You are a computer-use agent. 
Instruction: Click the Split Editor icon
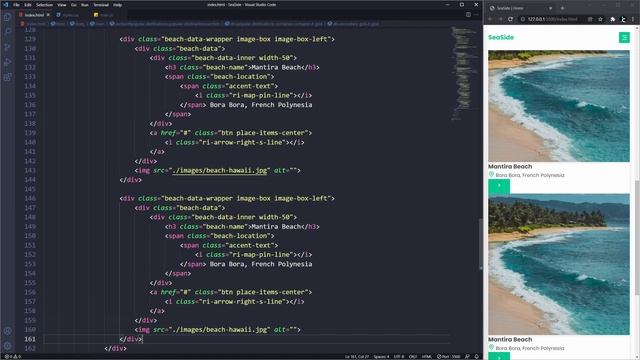click(468, 15)
